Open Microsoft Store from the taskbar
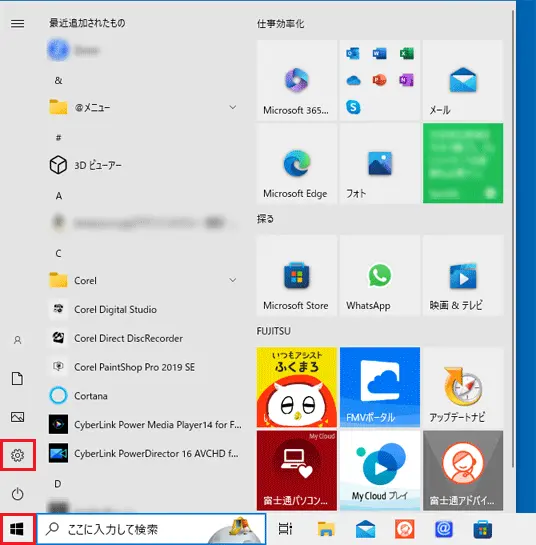The height and width of the screenshot is (545, 536). (x=483, y=530)
